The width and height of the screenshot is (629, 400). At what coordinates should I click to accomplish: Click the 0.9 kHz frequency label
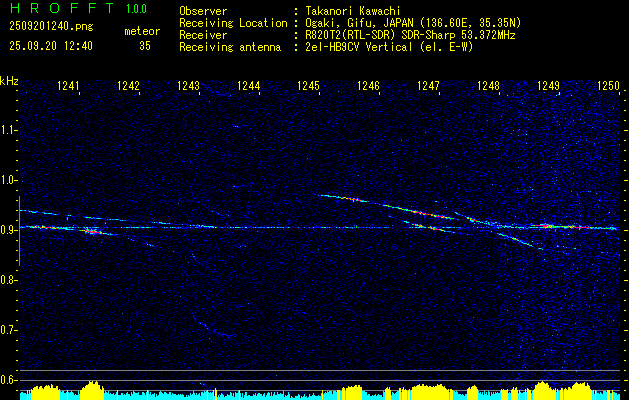(x=9, y=230)
